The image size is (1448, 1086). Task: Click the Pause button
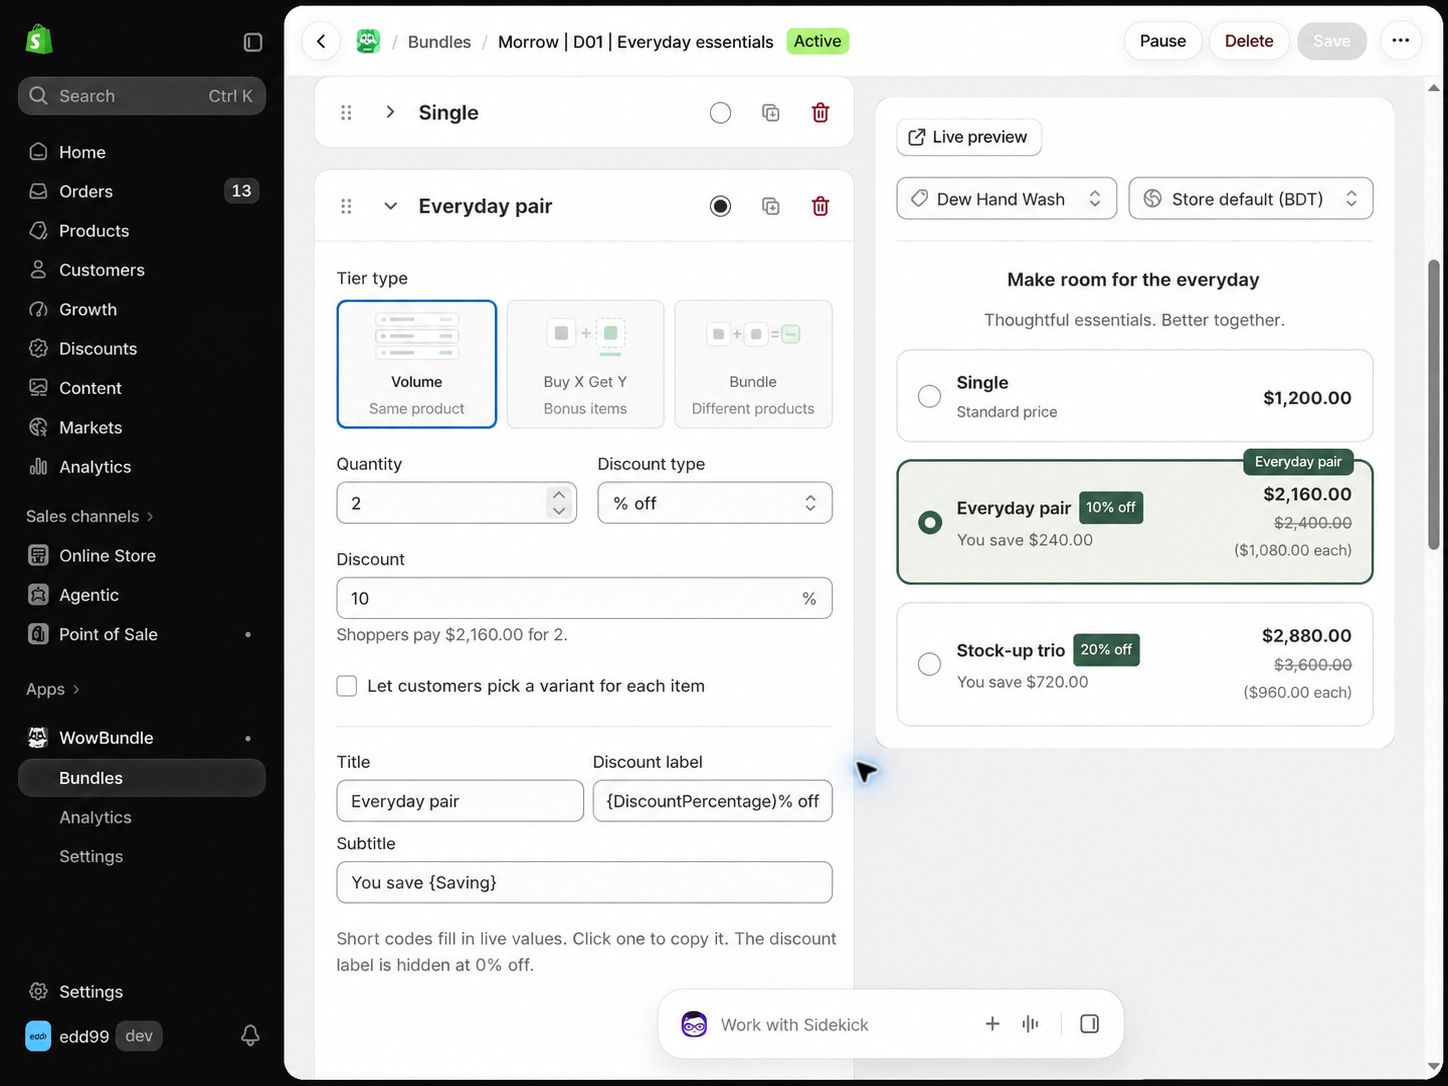coord(1162,41)
